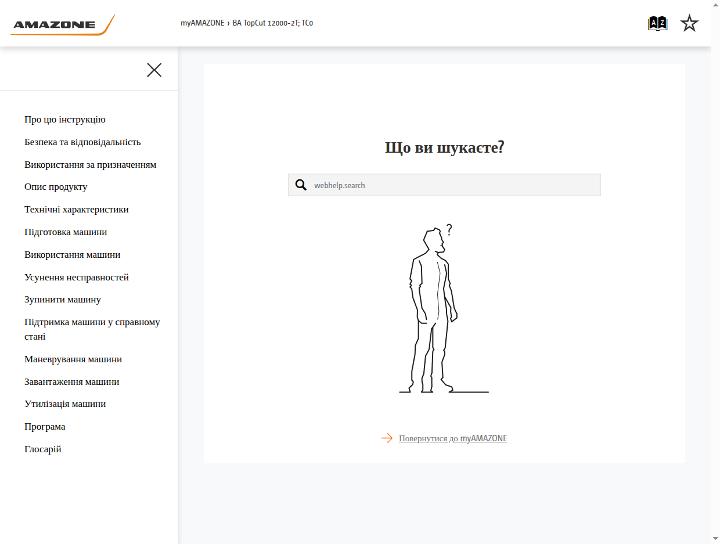Image resolution: width=720 pixels, height=544 pixels.
Task: Click the orange arrow next to Повернутися
Action: click(x=387, y=438)
